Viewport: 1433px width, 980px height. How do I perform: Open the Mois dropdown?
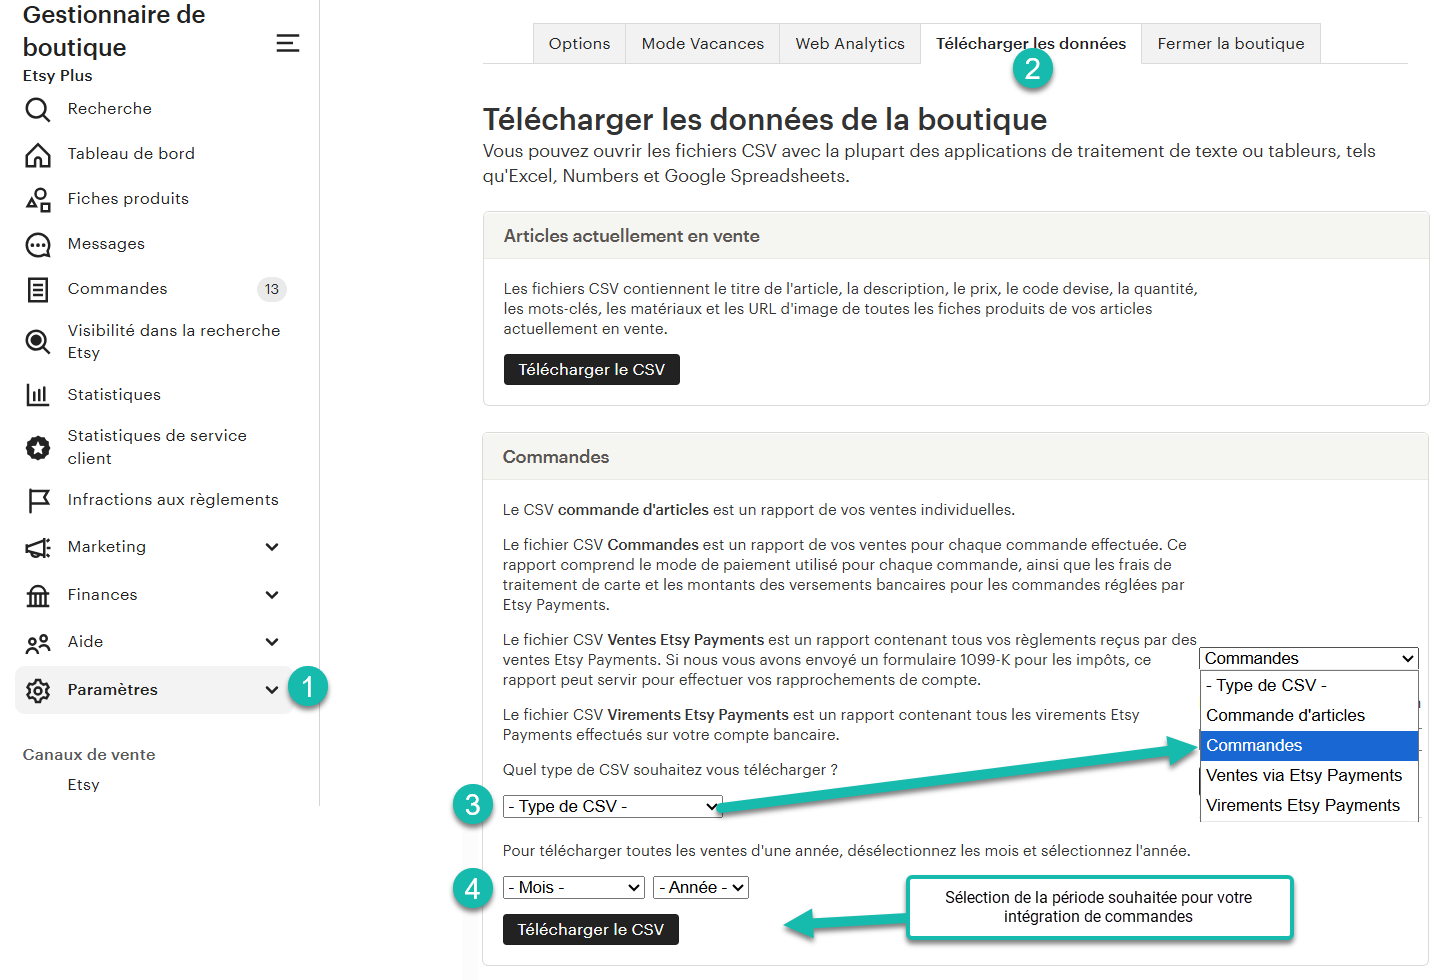click(574, 887)
